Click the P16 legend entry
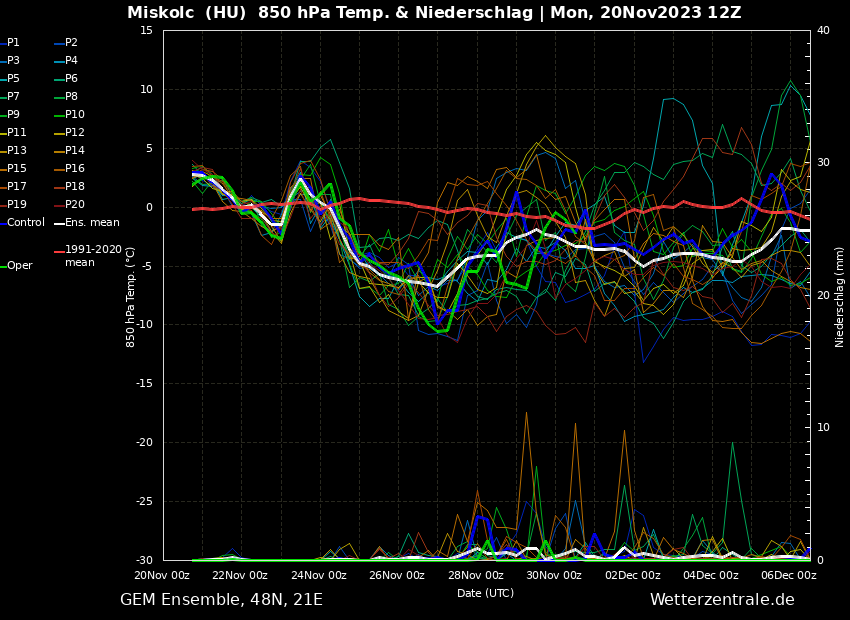 [74, 169]
